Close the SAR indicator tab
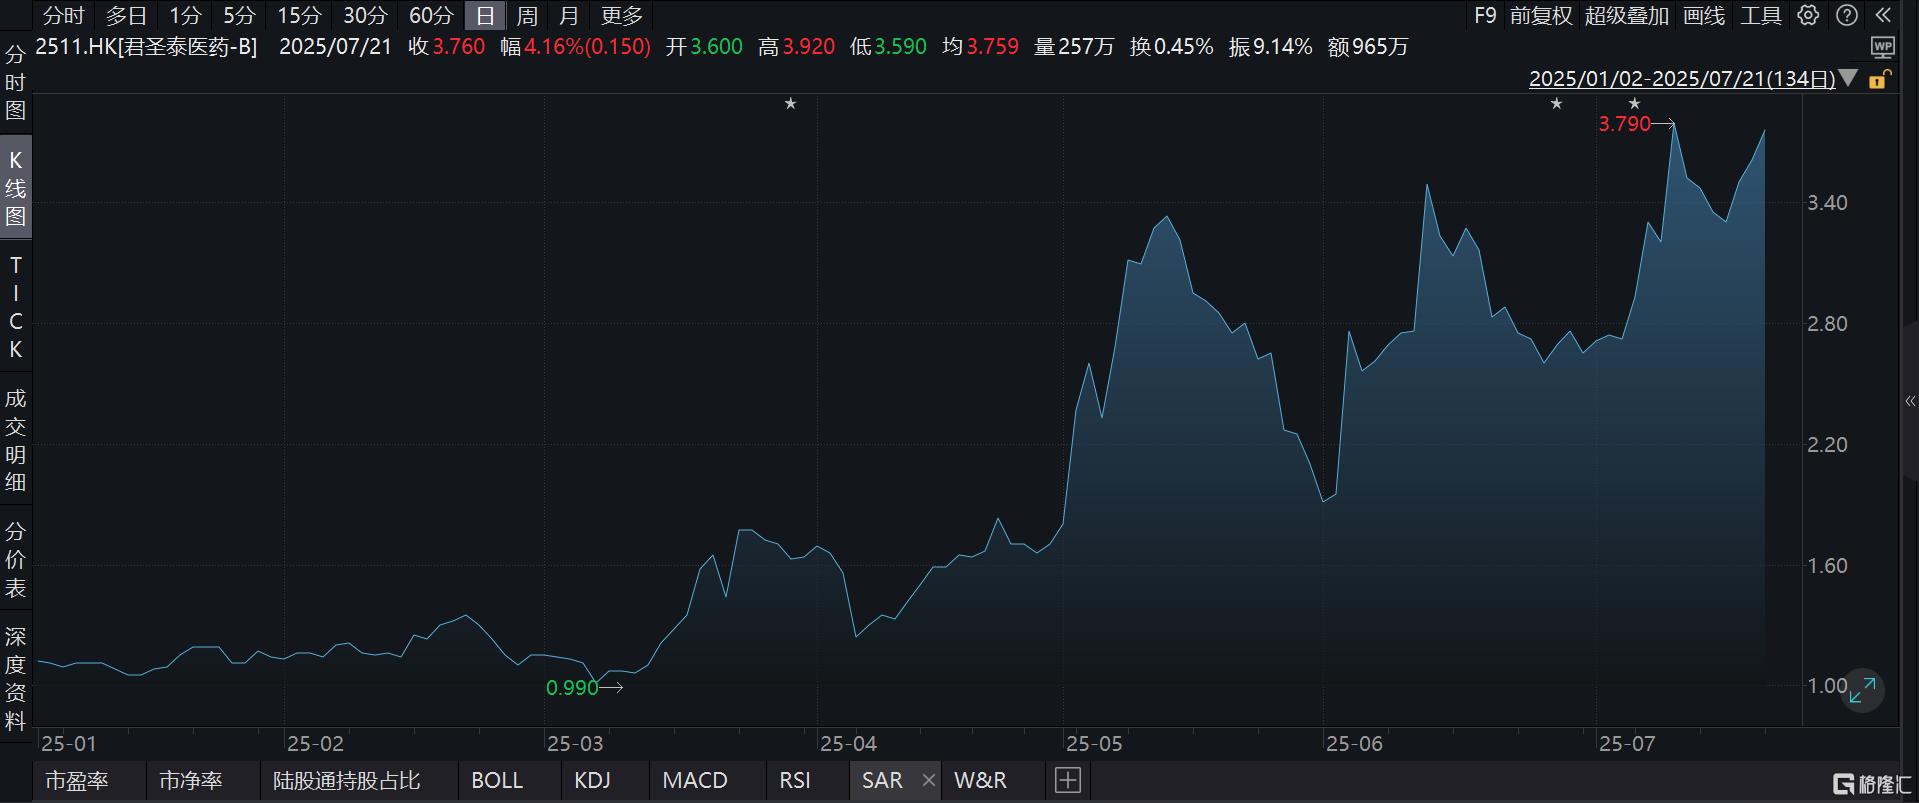 pos(928,780)
